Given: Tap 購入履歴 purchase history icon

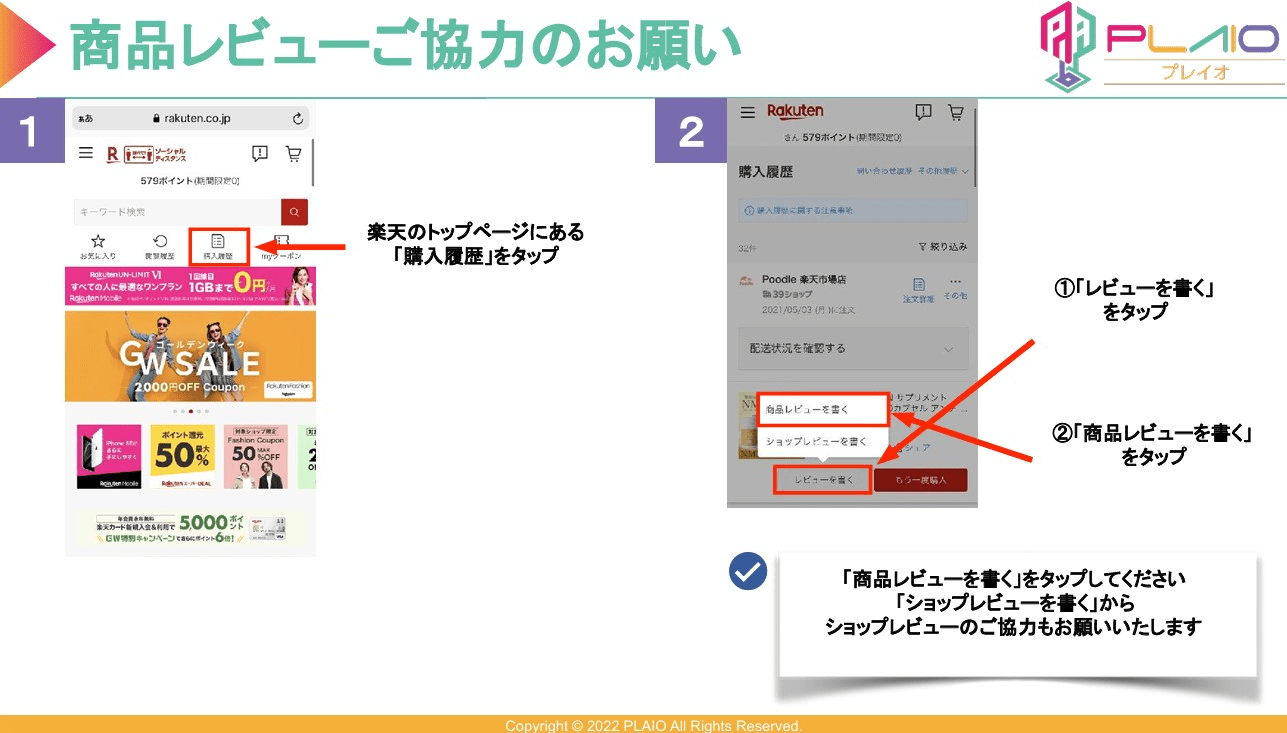Looking at the screenshot, I should tap(218, 247).
